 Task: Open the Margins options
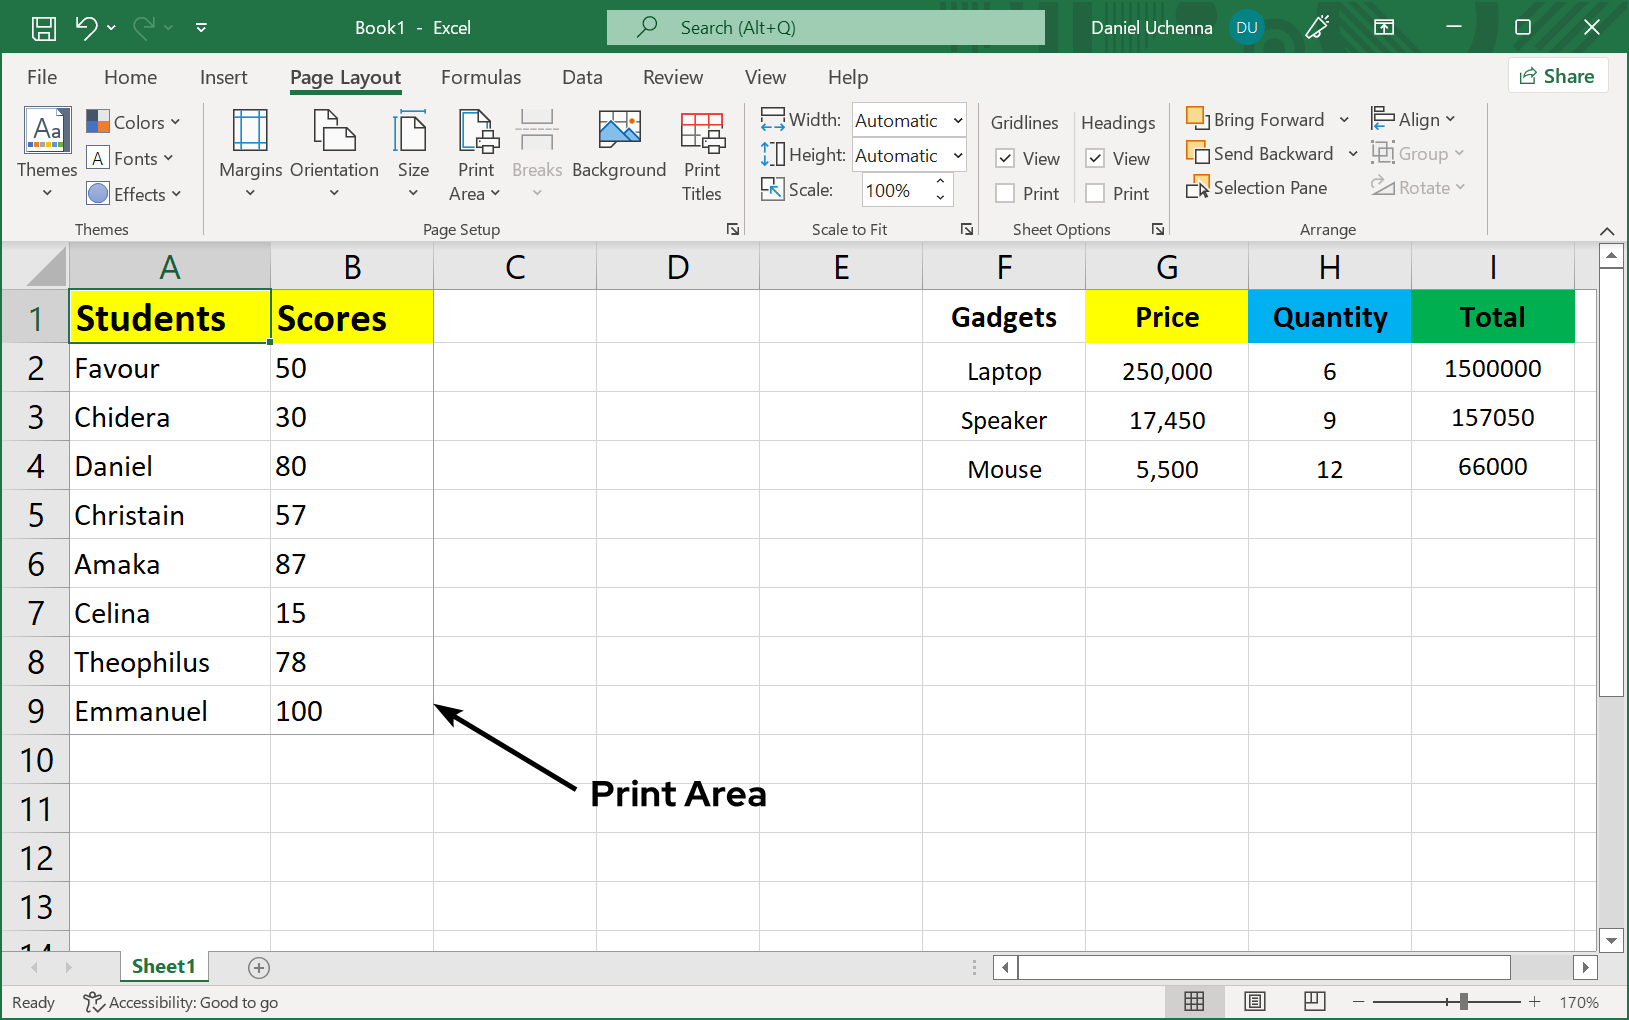tap(250, 150)
